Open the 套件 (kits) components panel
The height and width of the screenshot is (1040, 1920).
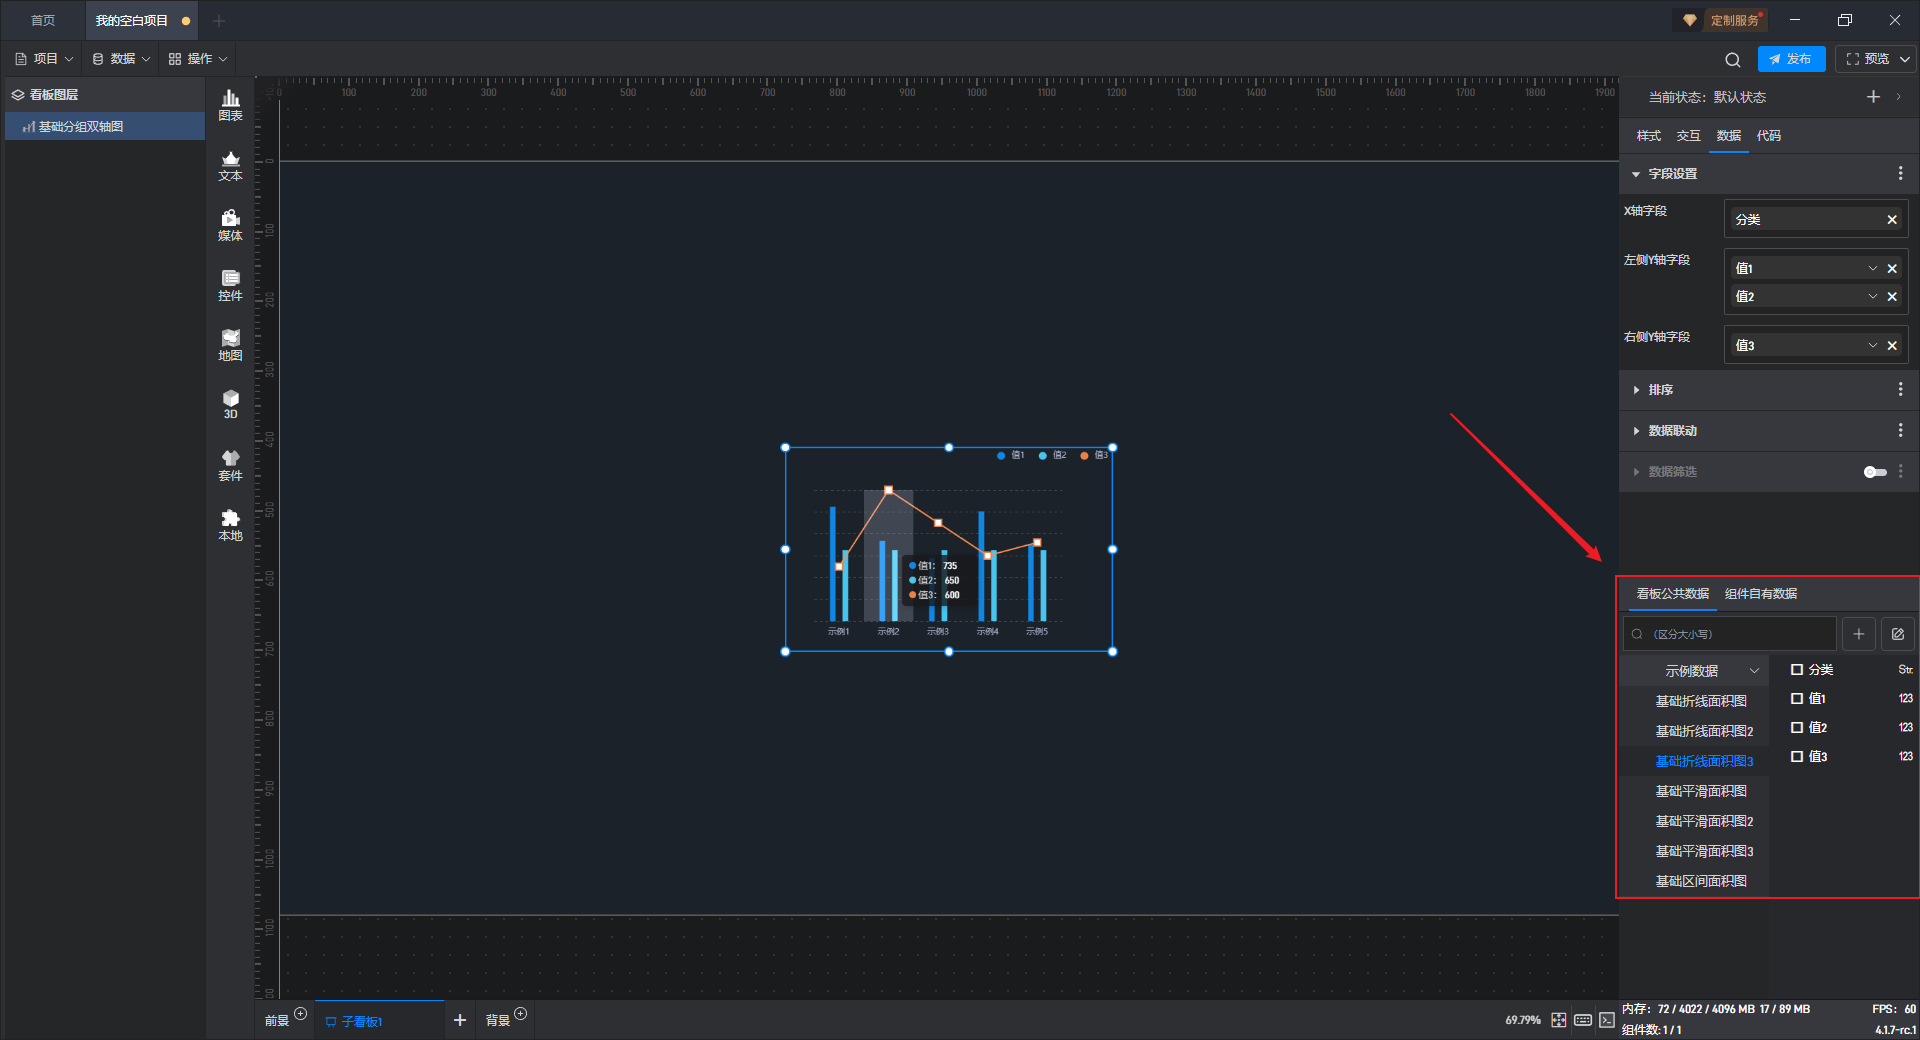pos(230,465)
